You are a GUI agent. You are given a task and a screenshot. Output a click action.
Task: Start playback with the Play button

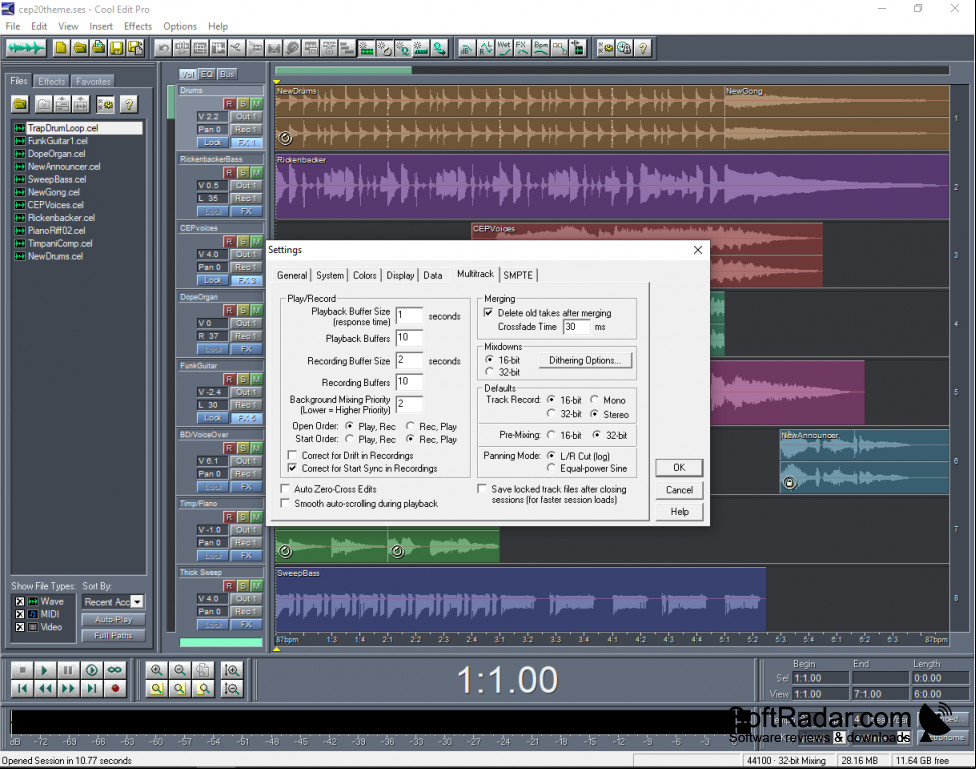point(45,670)
